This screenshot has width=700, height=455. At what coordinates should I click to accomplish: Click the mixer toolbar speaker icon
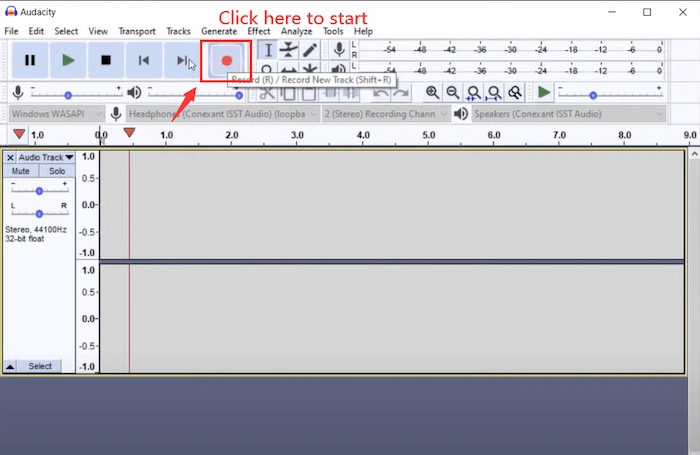point(134,92)
